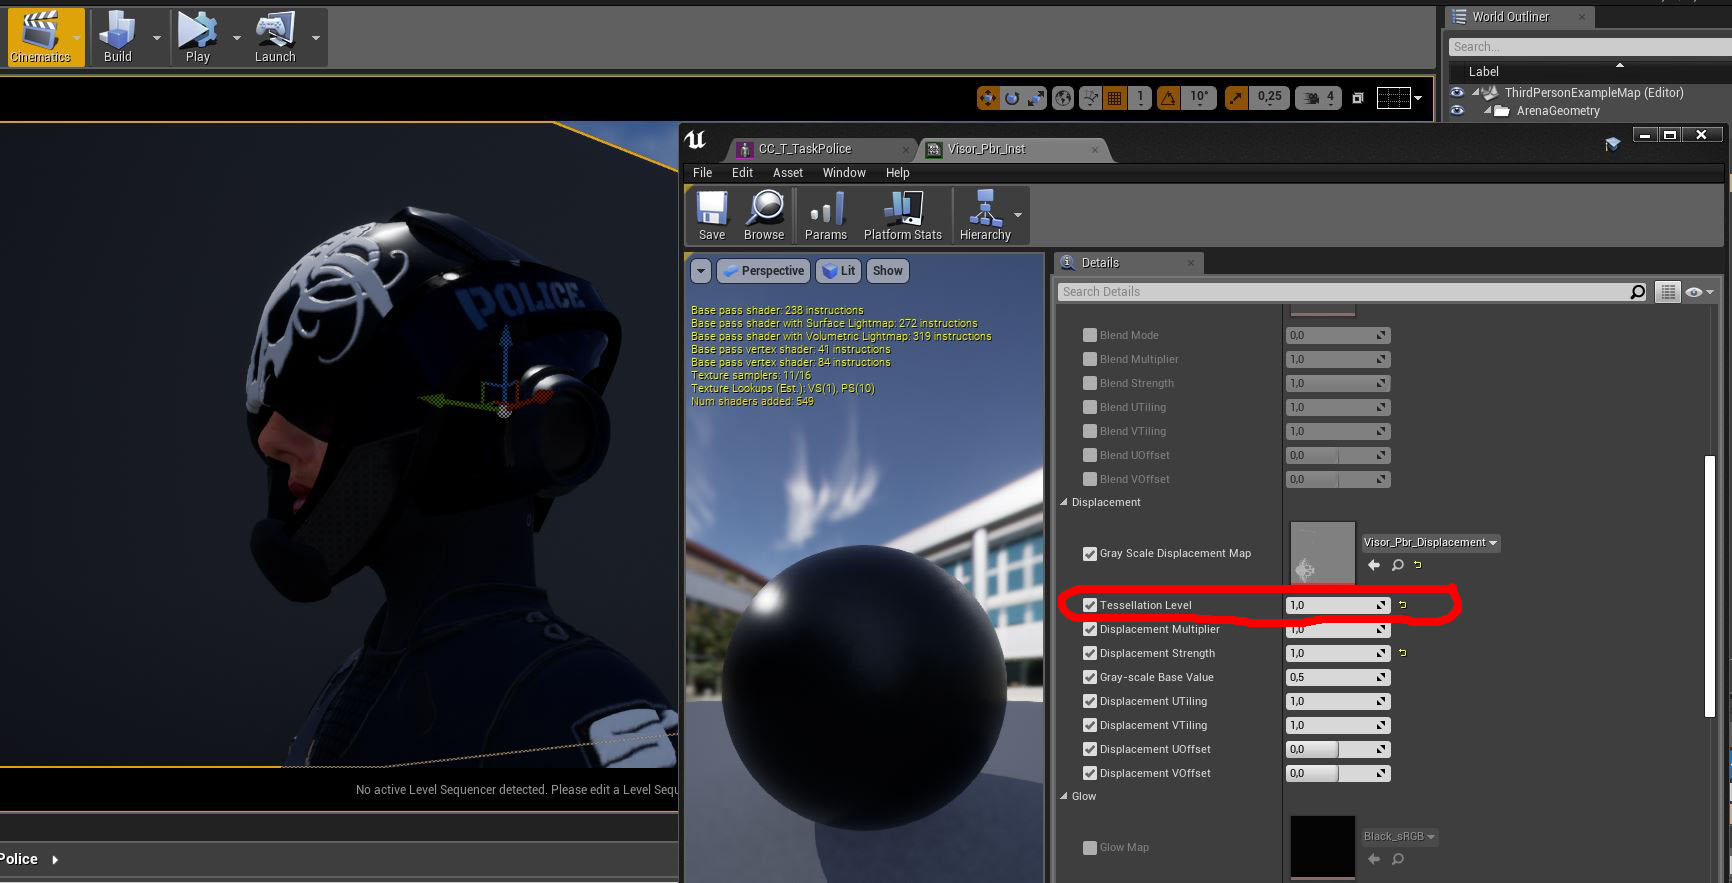Collapse the Displacement section
Screen dimensions: 1732x883
pyautogui.click(x=1064, y=502)
